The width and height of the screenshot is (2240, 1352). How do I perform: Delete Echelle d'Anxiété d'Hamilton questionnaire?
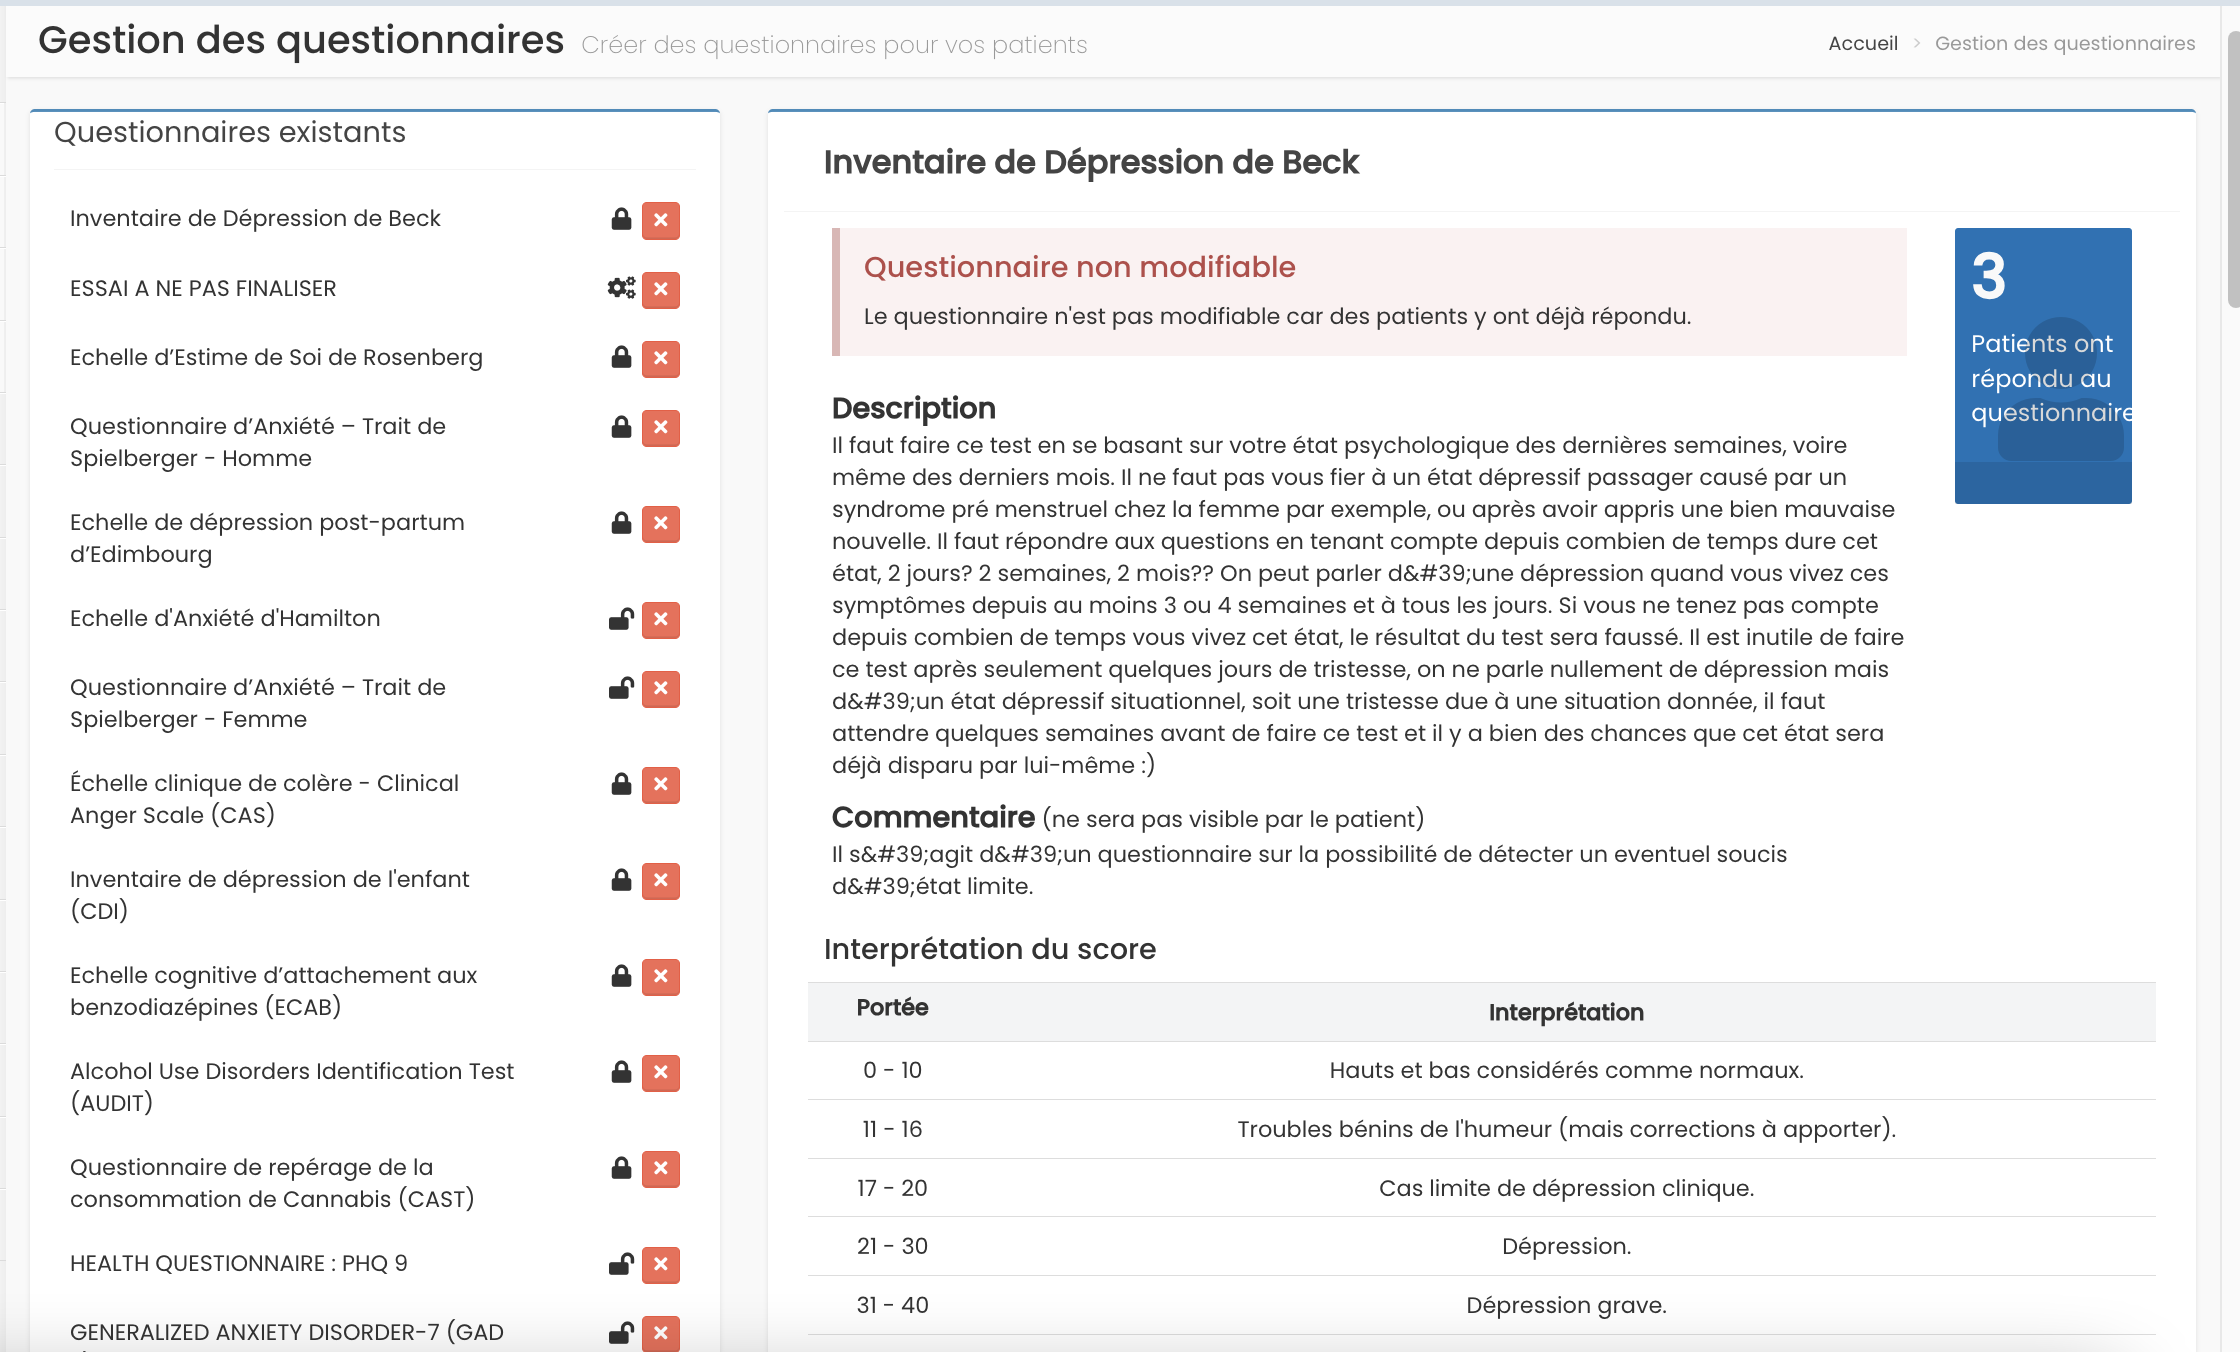coord(661,619)
